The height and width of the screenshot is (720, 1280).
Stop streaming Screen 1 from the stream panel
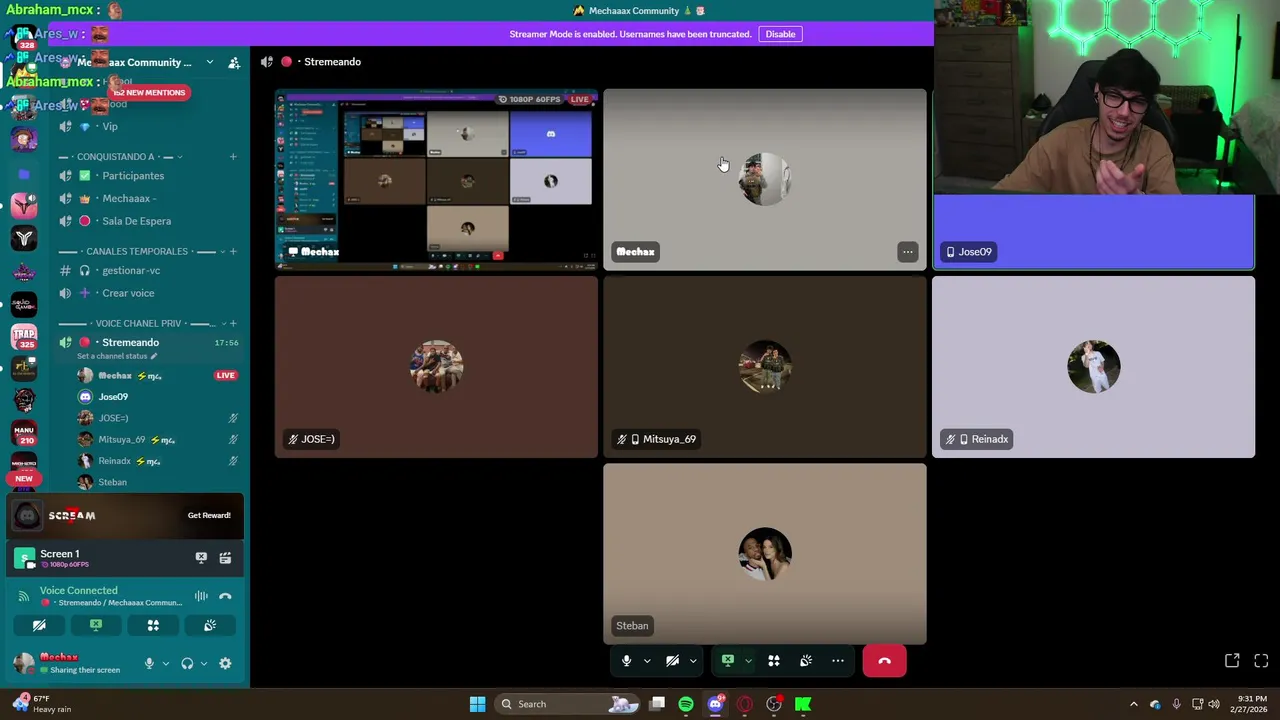201,558
